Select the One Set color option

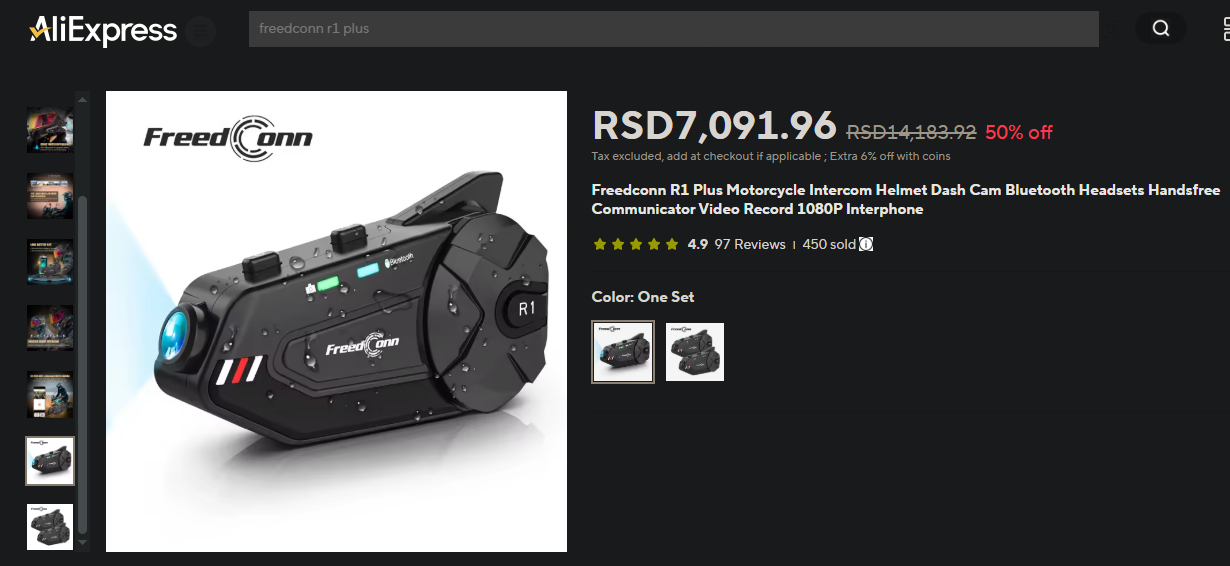(x=623, y=352)
